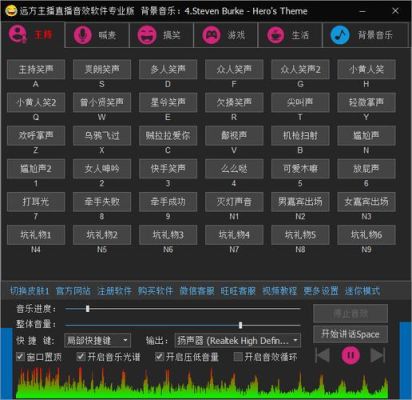The image size is (412, 400).
Task: Play the 尖叫声 scream sound
Action: [300, 102]
